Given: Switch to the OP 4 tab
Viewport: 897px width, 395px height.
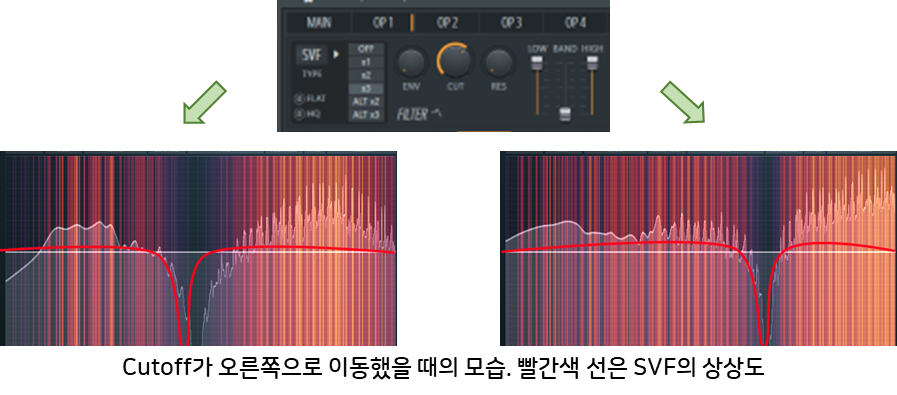Looking at the screenshot, I should click(575, 23).
